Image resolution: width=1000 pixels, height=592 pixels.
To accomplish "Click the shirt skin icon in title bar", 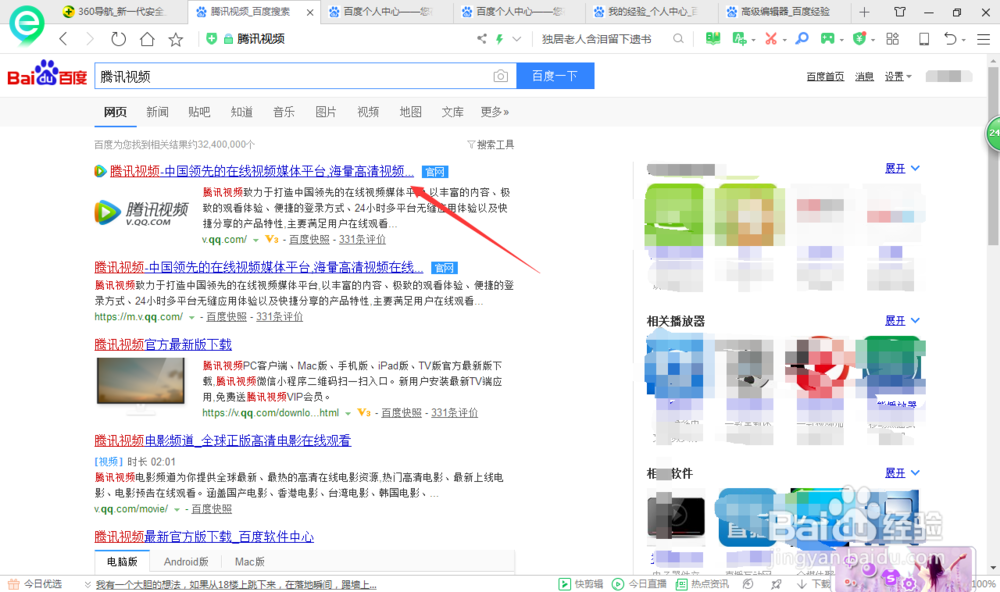I will click(900, 11).
